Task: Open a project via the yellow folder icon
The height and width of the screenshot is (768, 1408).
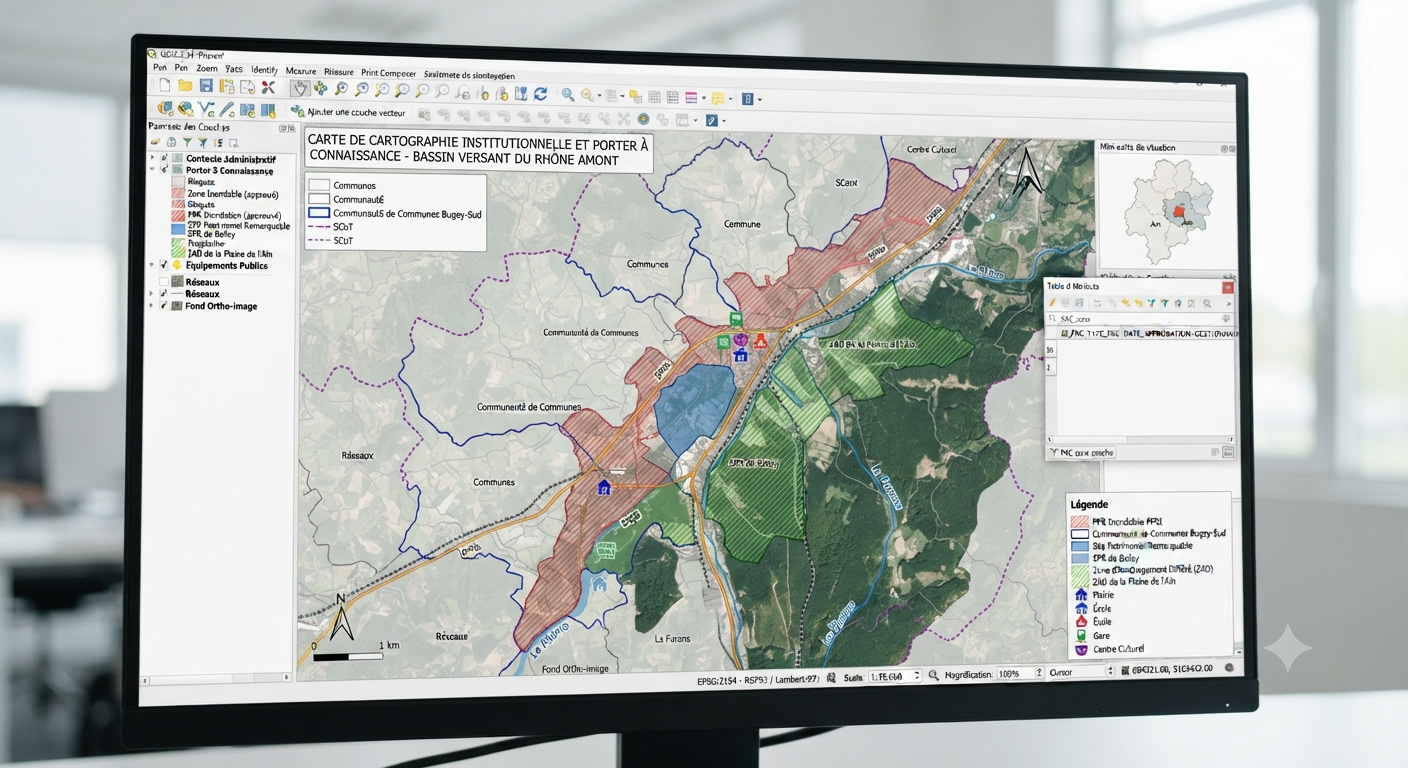Action: [185, 86]
